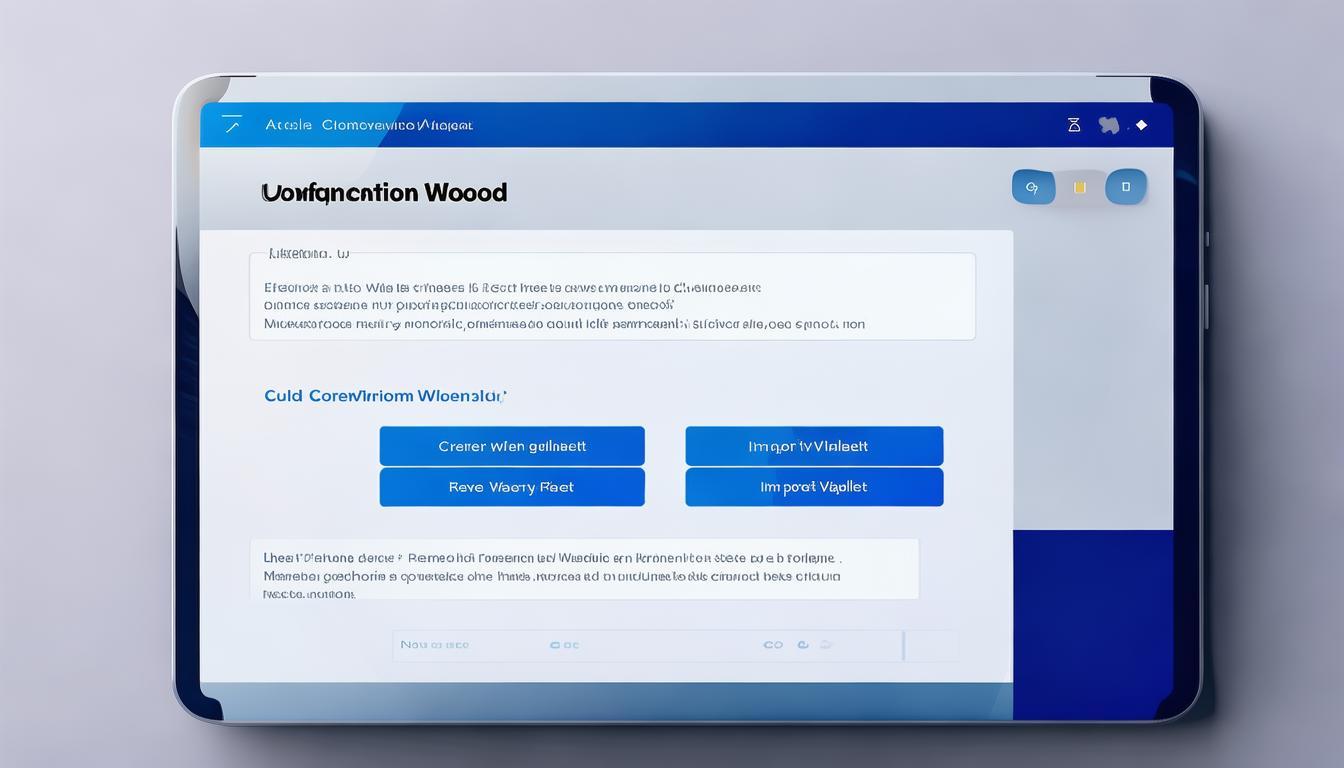Click the 'Crerer Wlen gellnaett' button
This screenshot has width=1344, height=768.
512,446
